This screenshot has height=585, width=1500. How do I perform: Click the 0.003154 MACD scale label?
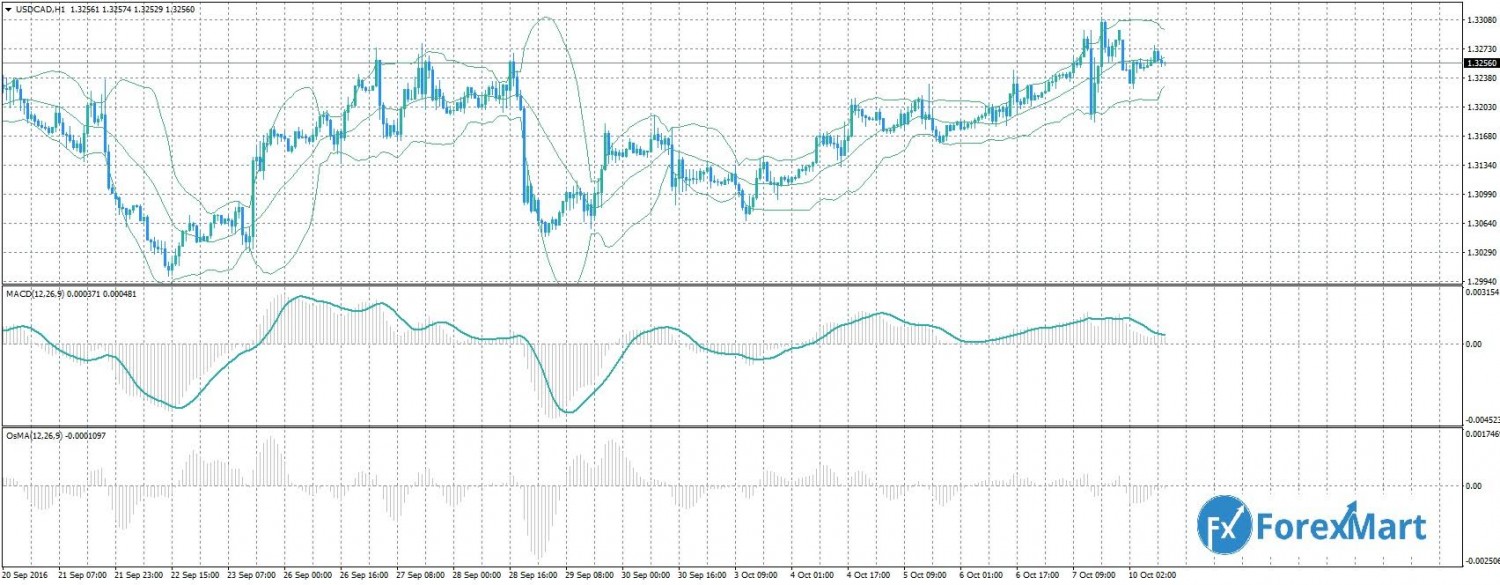point(1482,293)
